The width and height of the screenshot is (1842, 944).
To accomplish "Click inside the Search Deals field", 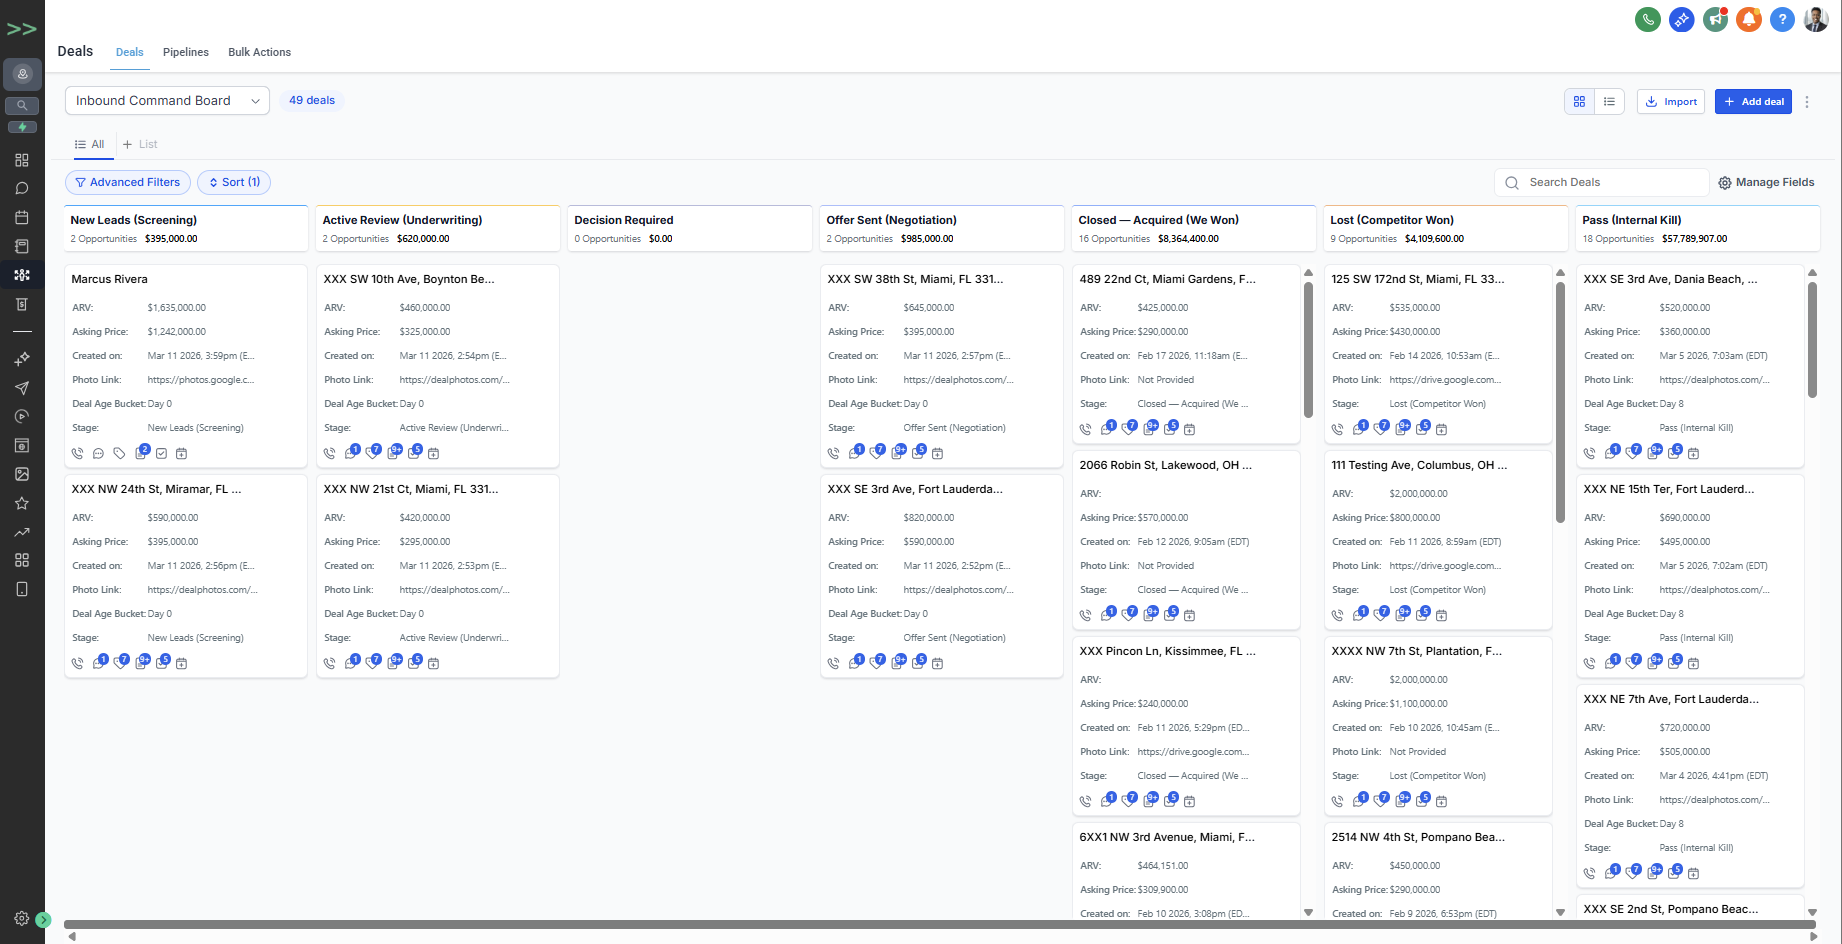I will pos(1600,182).
